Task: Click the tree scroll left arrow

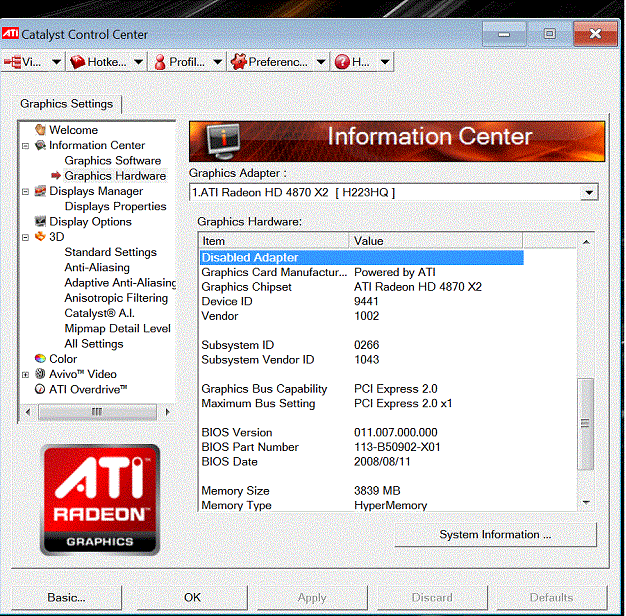Action: (x=28, y=412)
